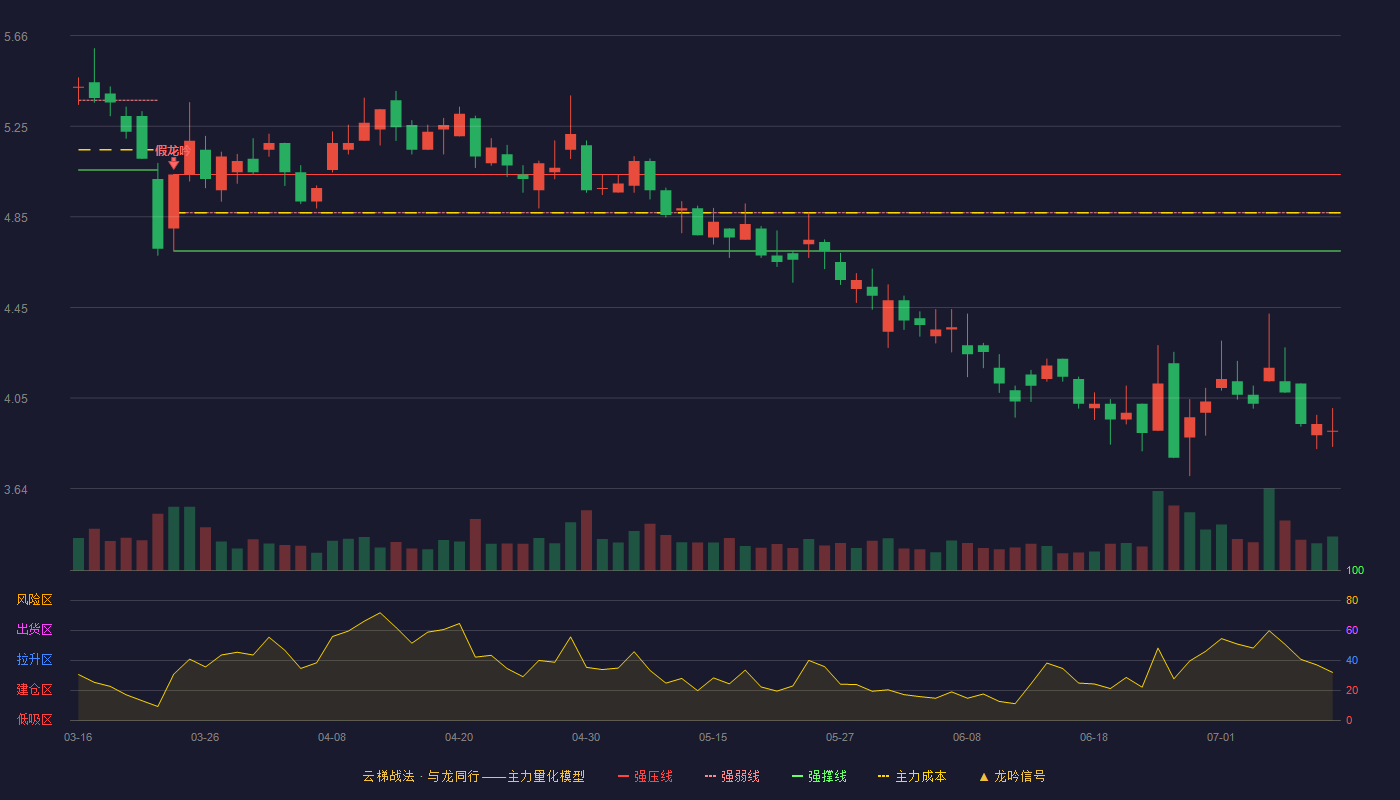
Task: Click the 05-15 date label
Action: coord(713,737)
